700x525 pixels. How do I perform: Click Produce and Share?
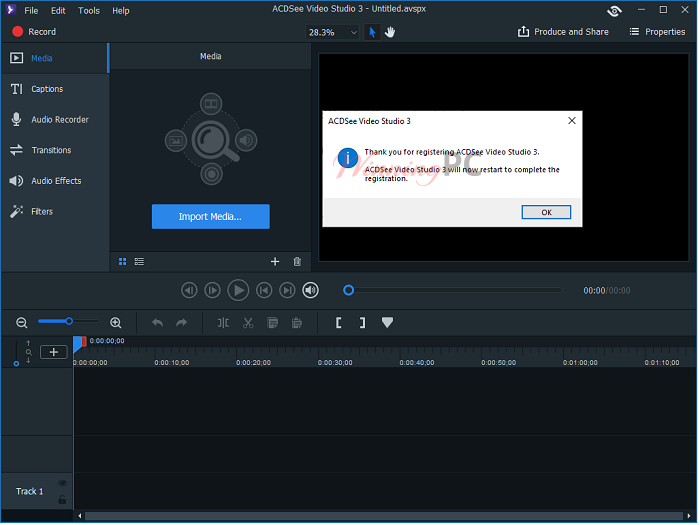click(563, 32)
